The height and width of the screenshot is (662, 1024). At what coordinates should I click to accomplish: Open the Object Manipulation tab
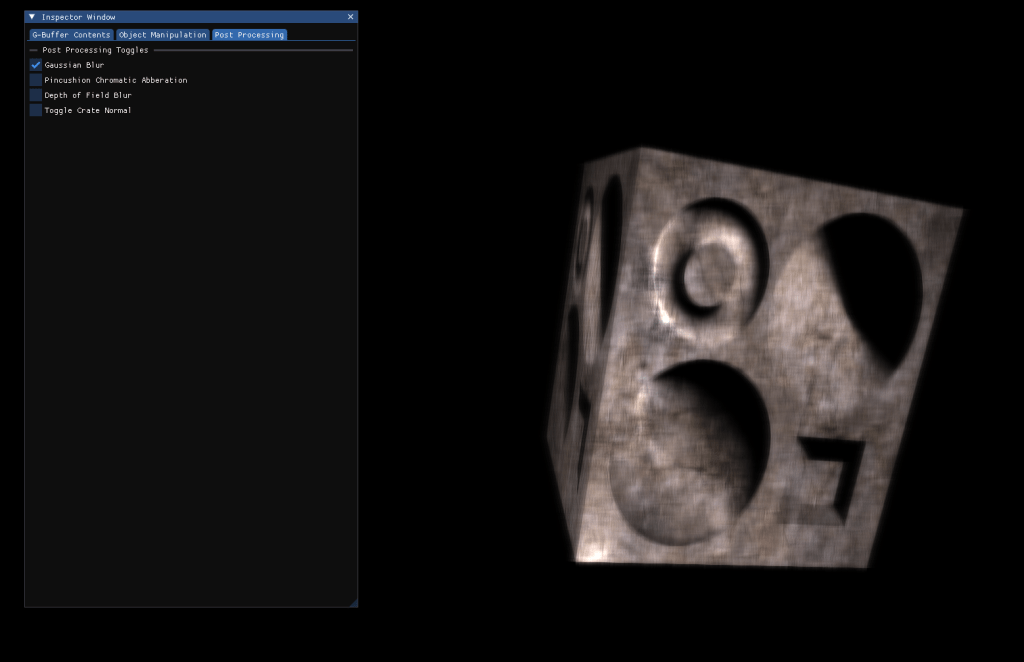point(163,35)
